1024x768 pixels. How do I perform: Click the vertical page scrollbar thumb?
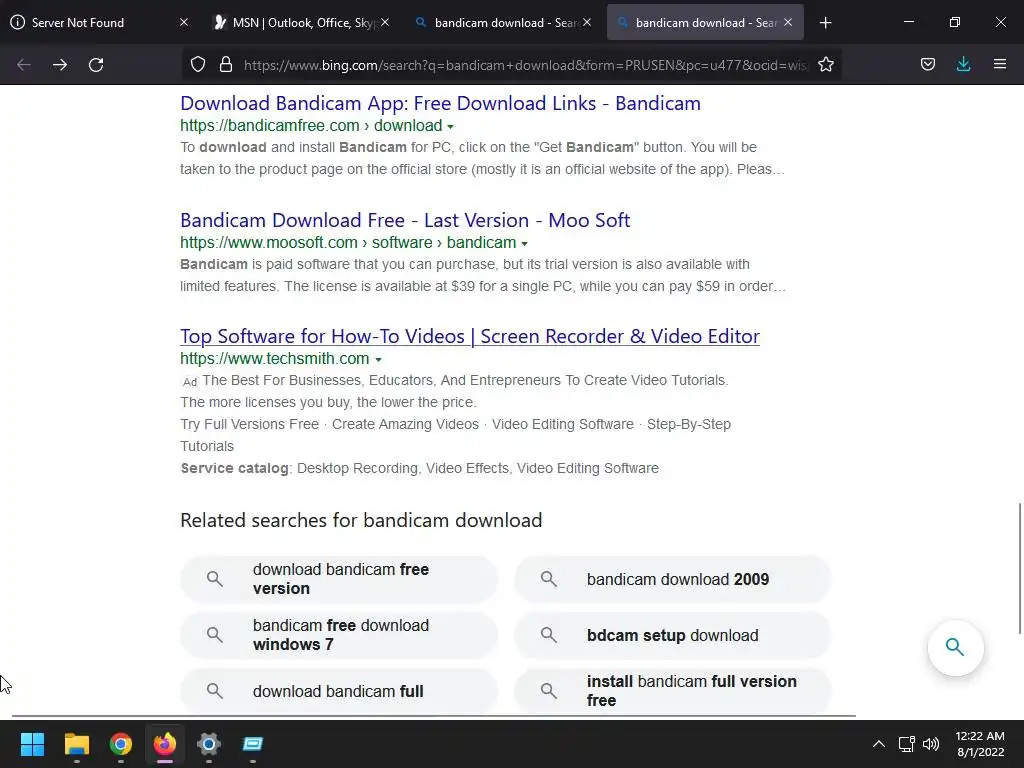coord(1019,568)
